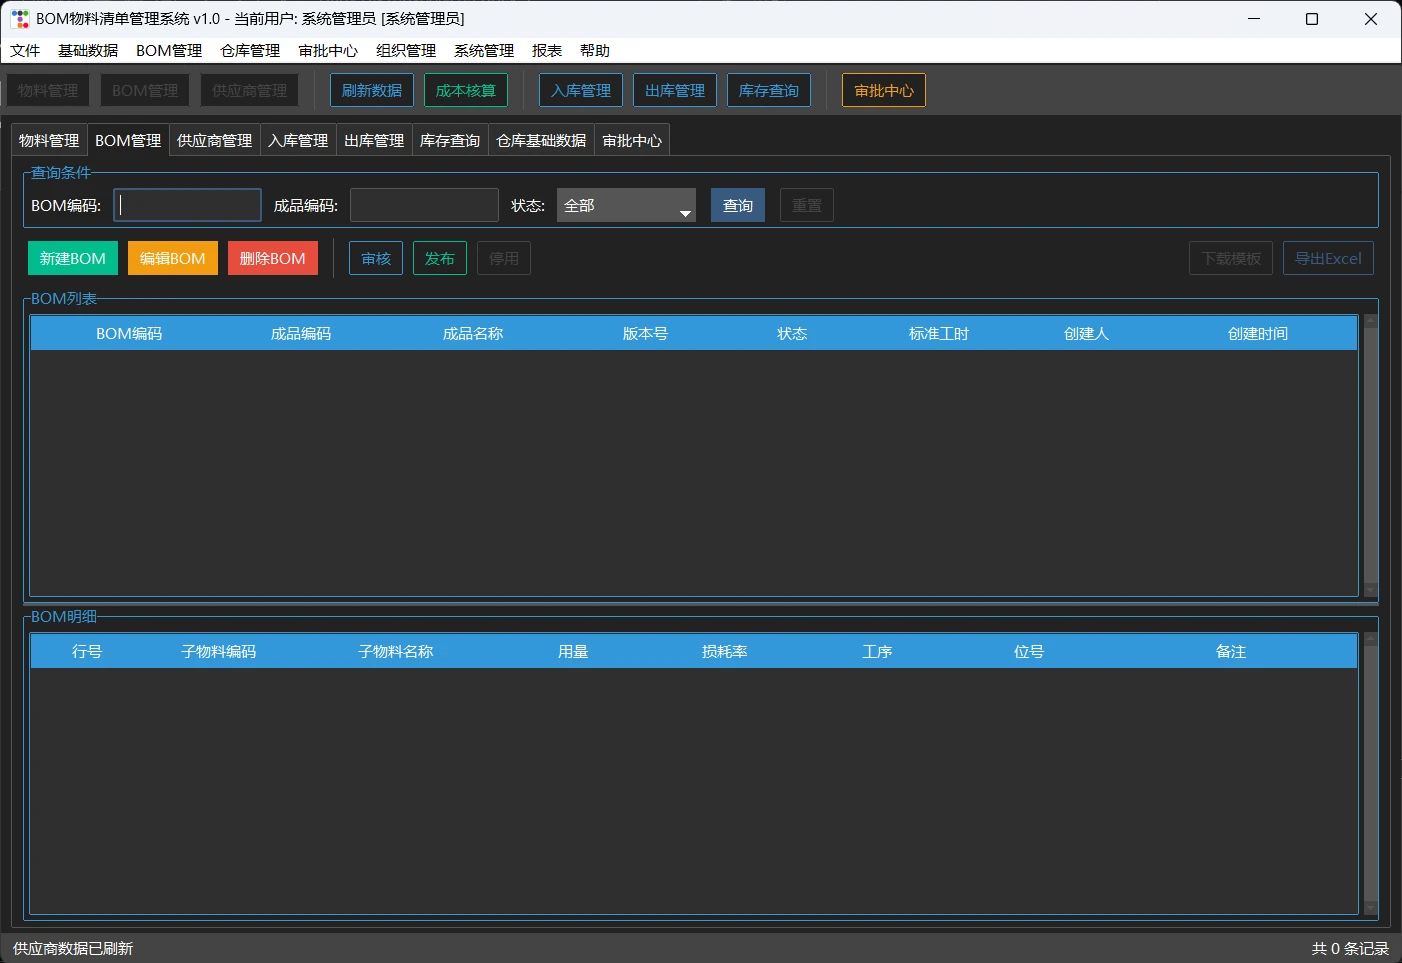Click the orange 编辑BOM button
Screen dimensions: 1402x963
point(173,258)
